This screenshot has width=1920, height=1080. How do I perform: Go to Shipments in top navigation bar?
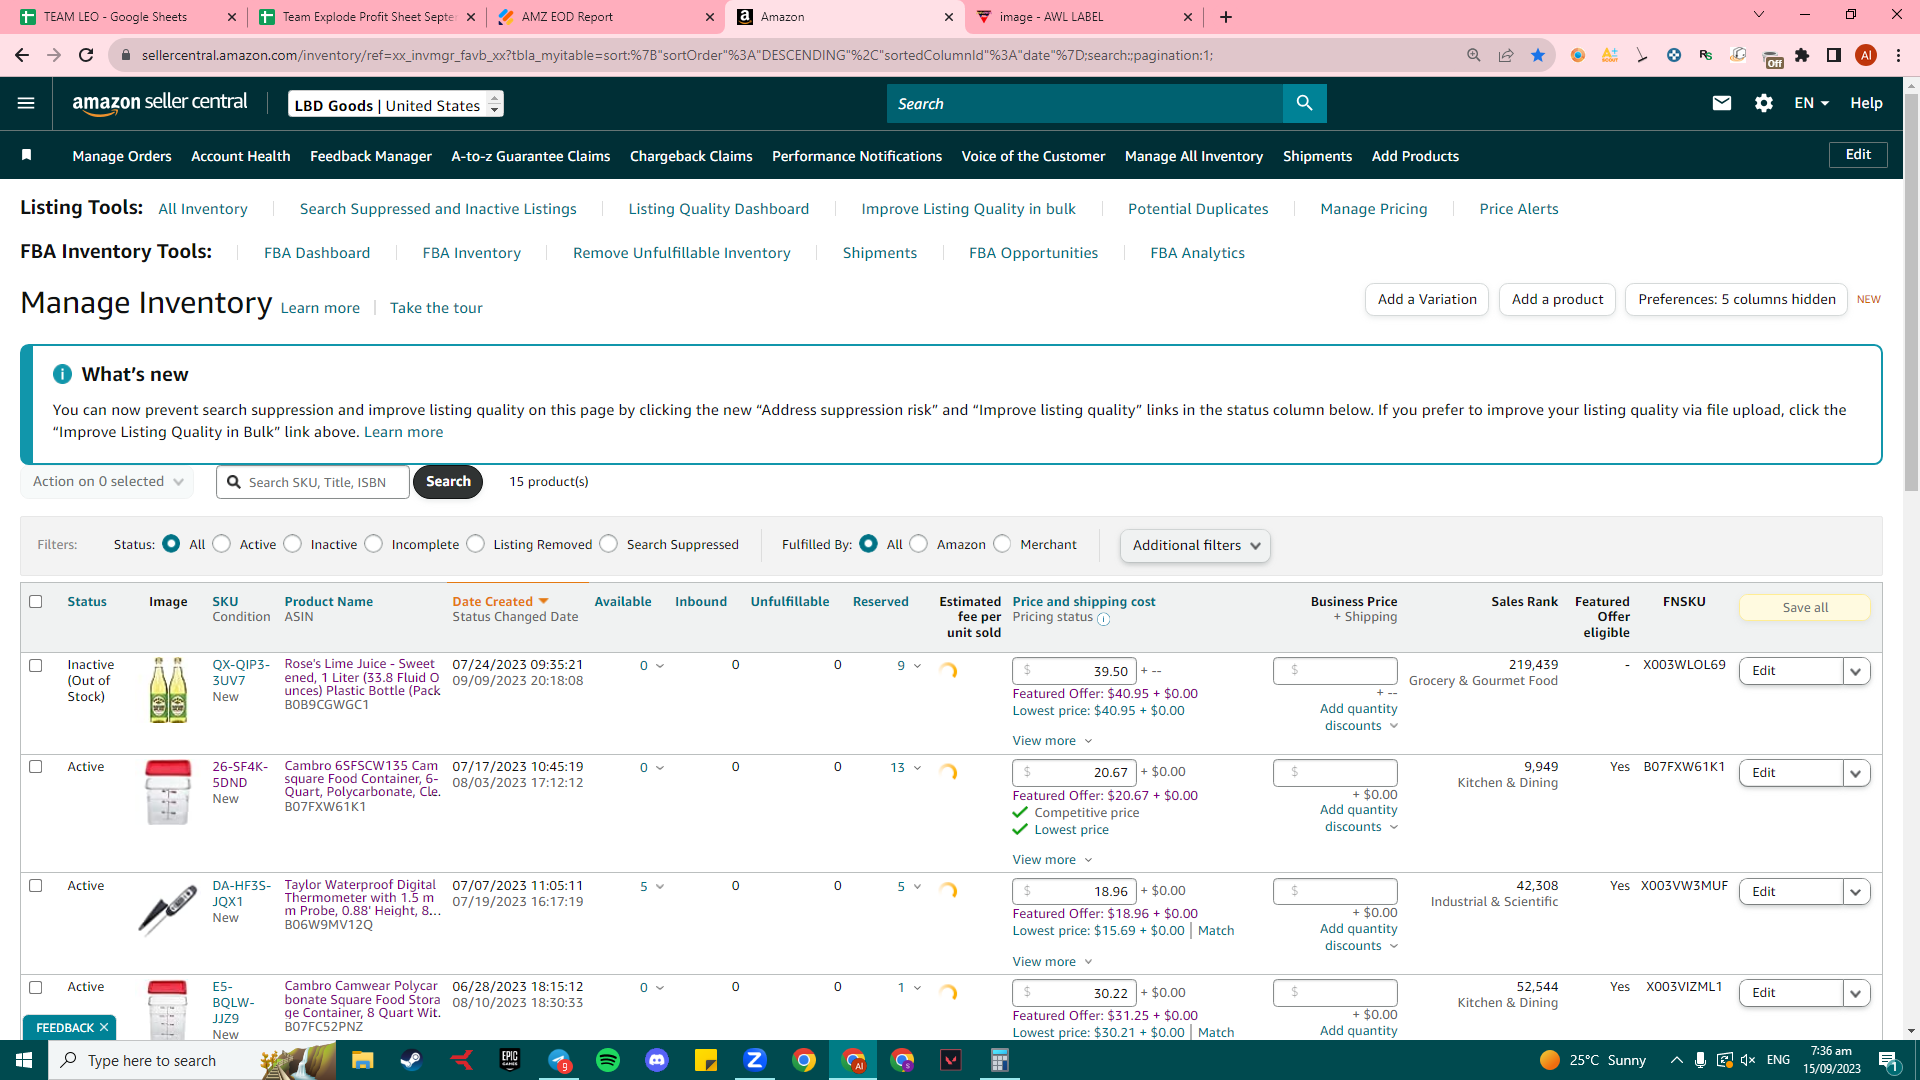click(x=1317, y=156)
